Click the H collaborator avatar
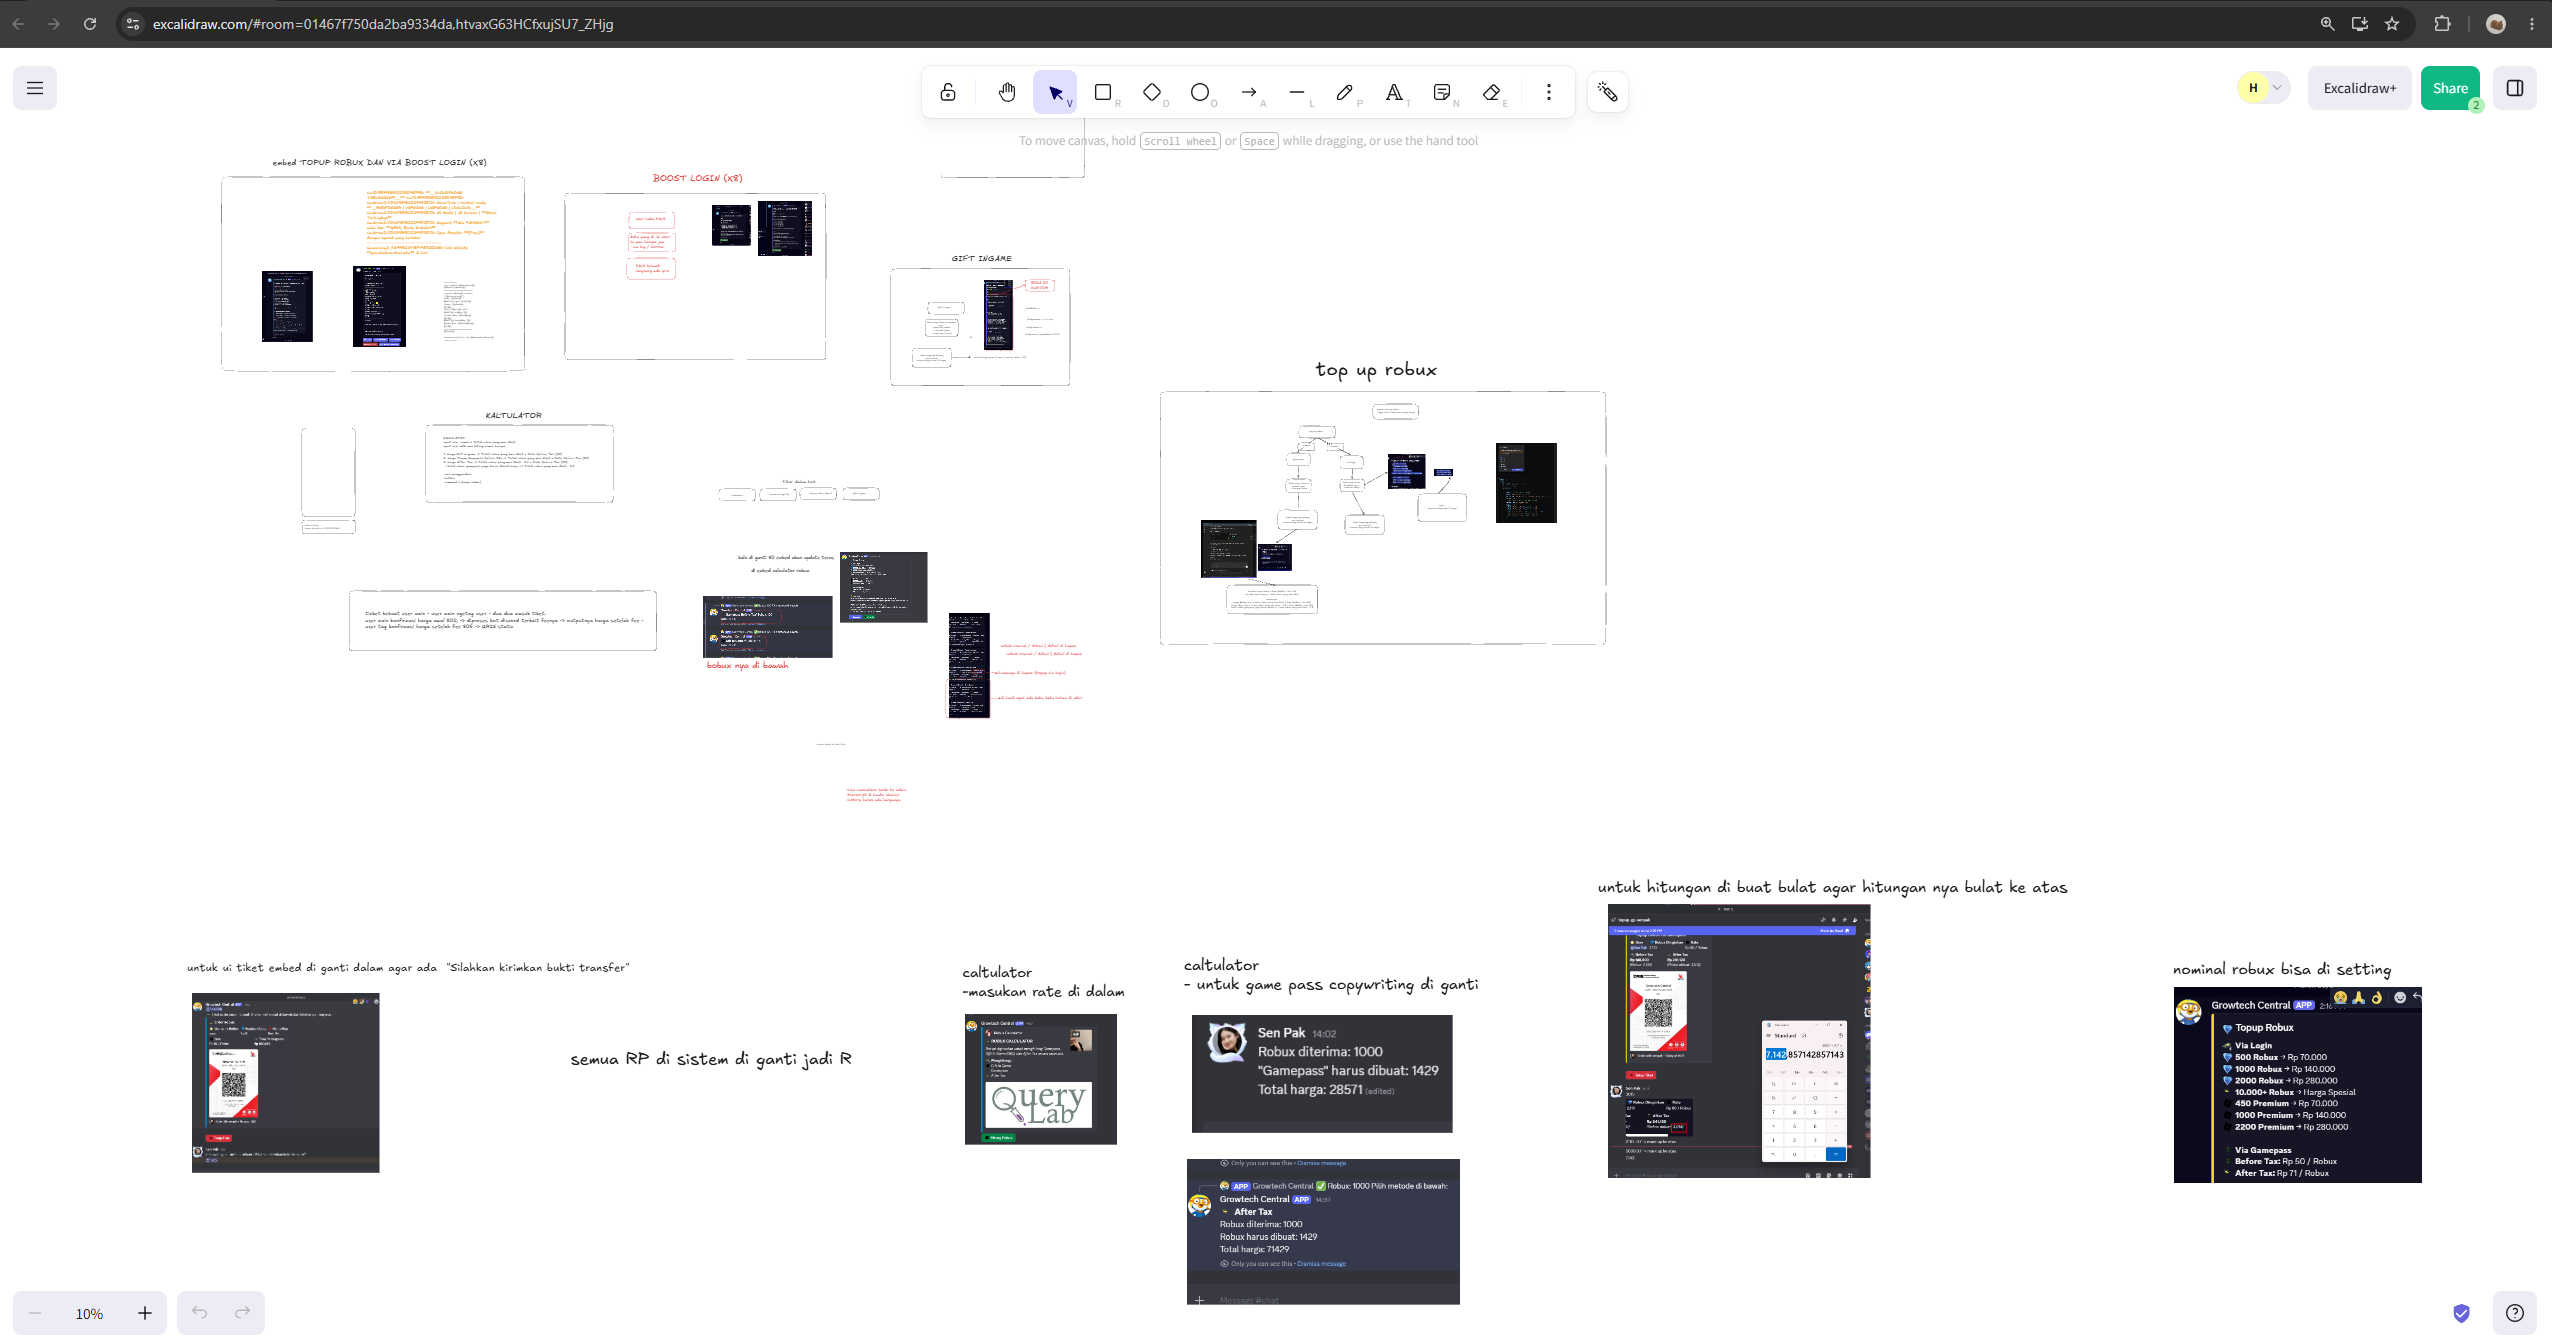The width and height of the screenshot is (2552, 1340). tap(2253, 88)
